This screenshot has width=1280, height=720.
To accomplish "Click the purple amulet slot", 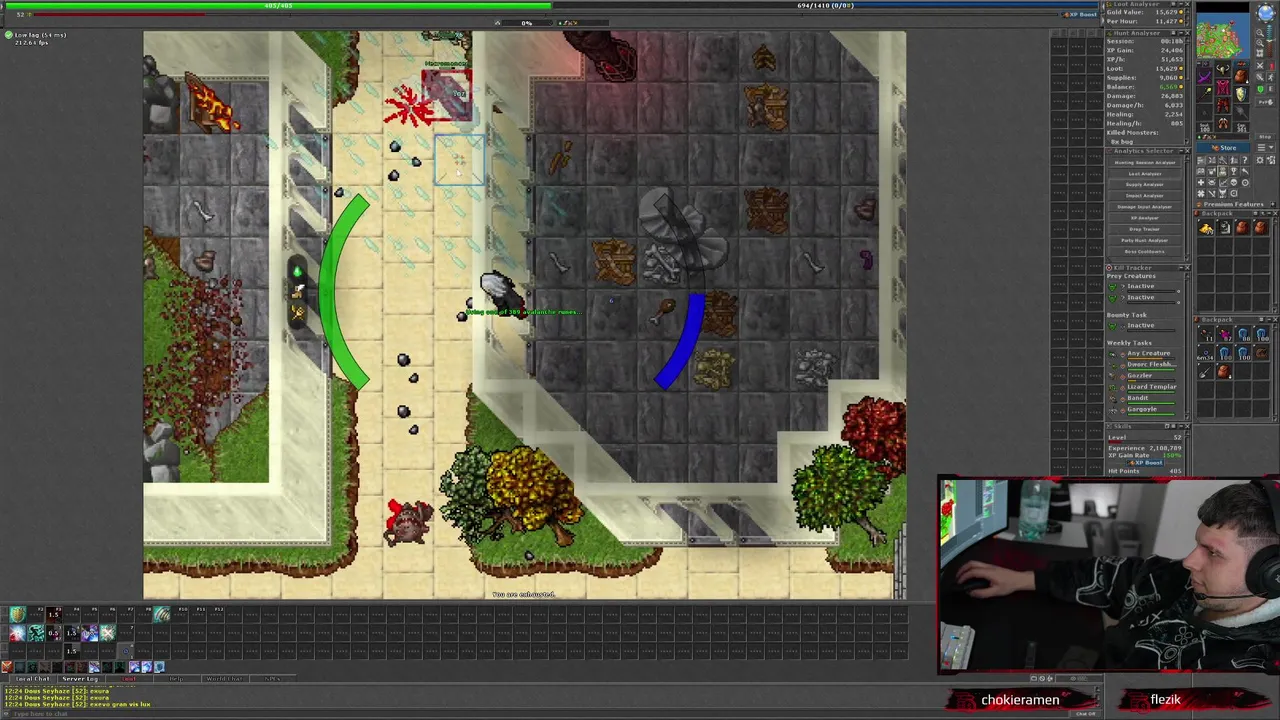I will coord(1205,77).
